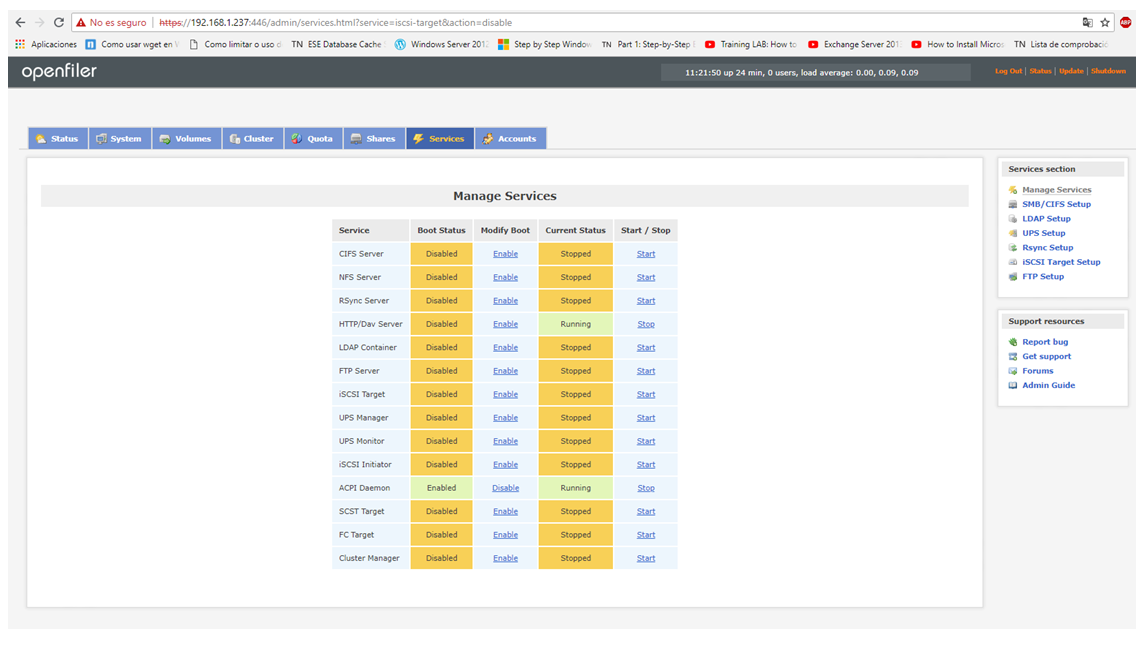
Task: Open the AdBlock extension icon
Action: click(x=1125, y=23)
